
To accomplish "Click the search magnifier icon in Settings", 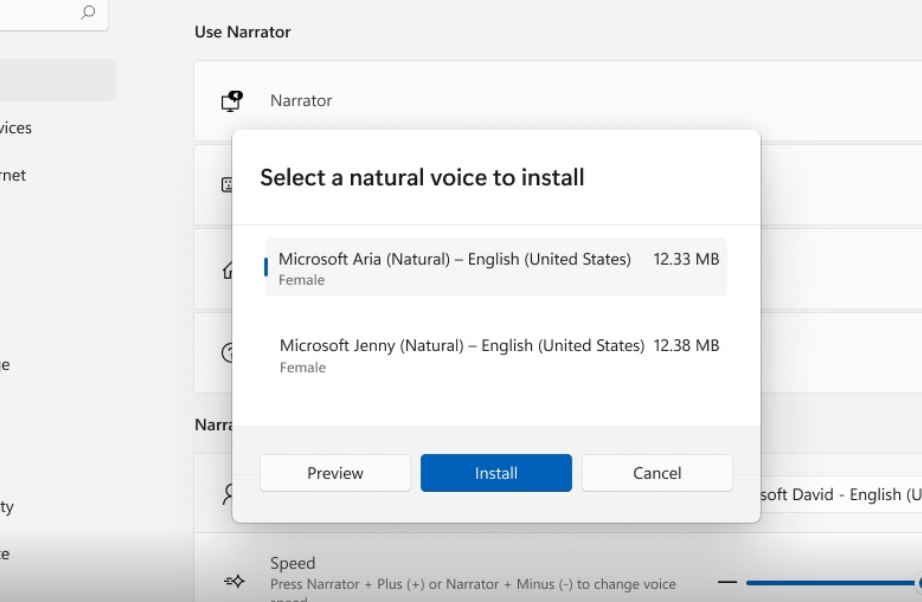I will 88,12.
